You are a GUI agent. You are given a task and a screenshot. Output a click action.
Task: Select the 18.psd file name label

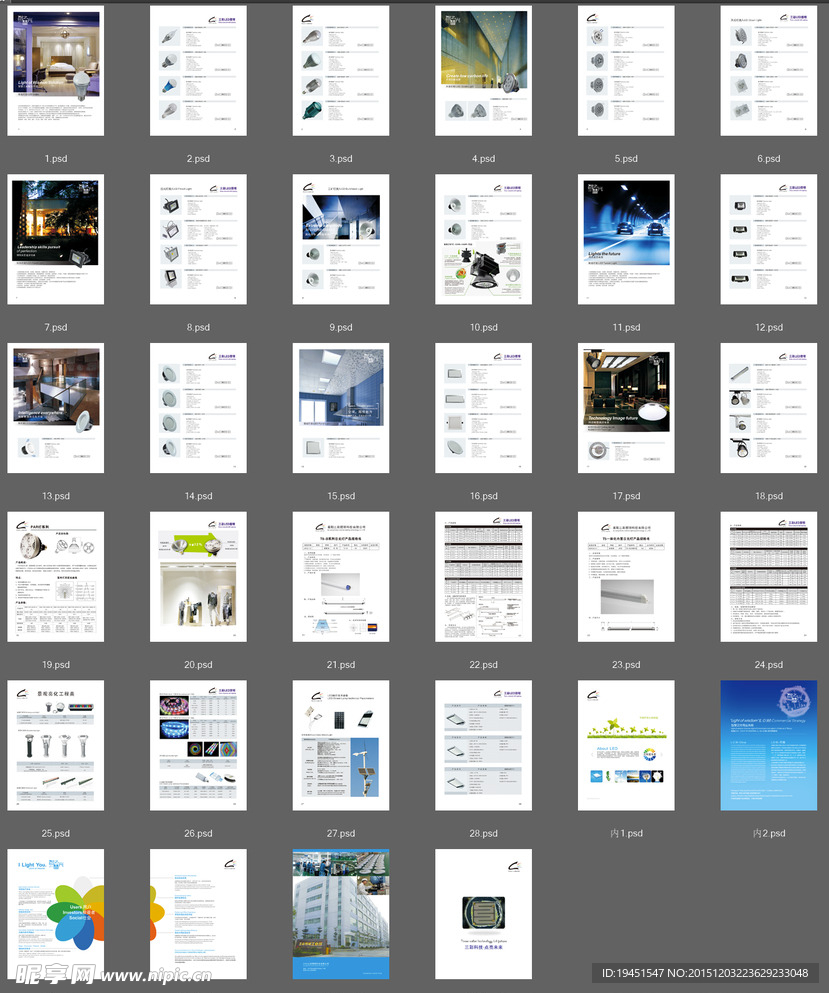(768, 496)
